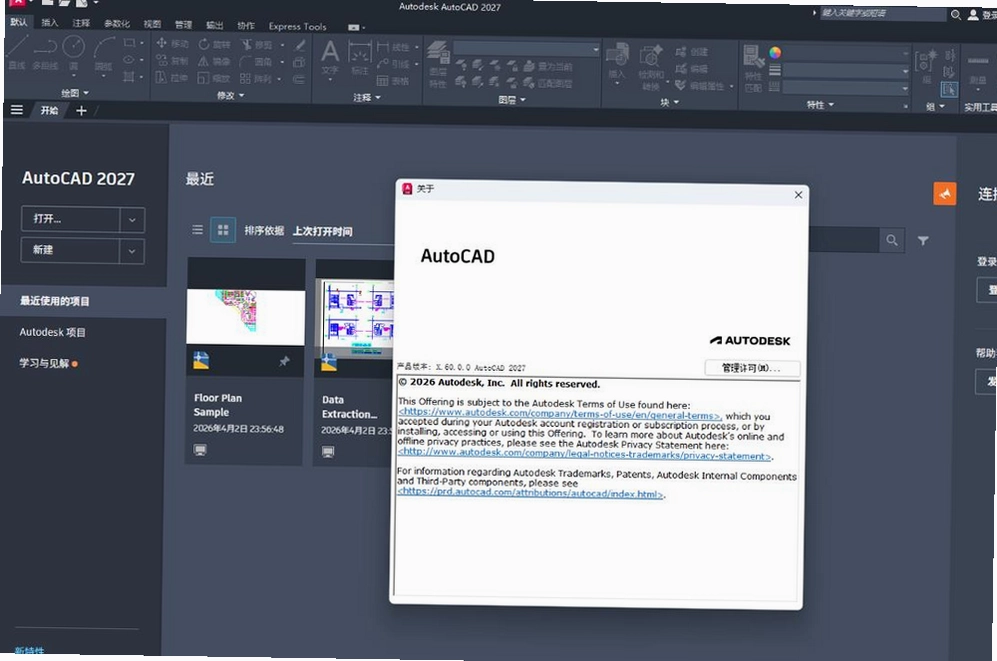The width and height of the screenshot is (997, 661).
Task: Open the attributions index.html link
Action: (x=531, y=493)
